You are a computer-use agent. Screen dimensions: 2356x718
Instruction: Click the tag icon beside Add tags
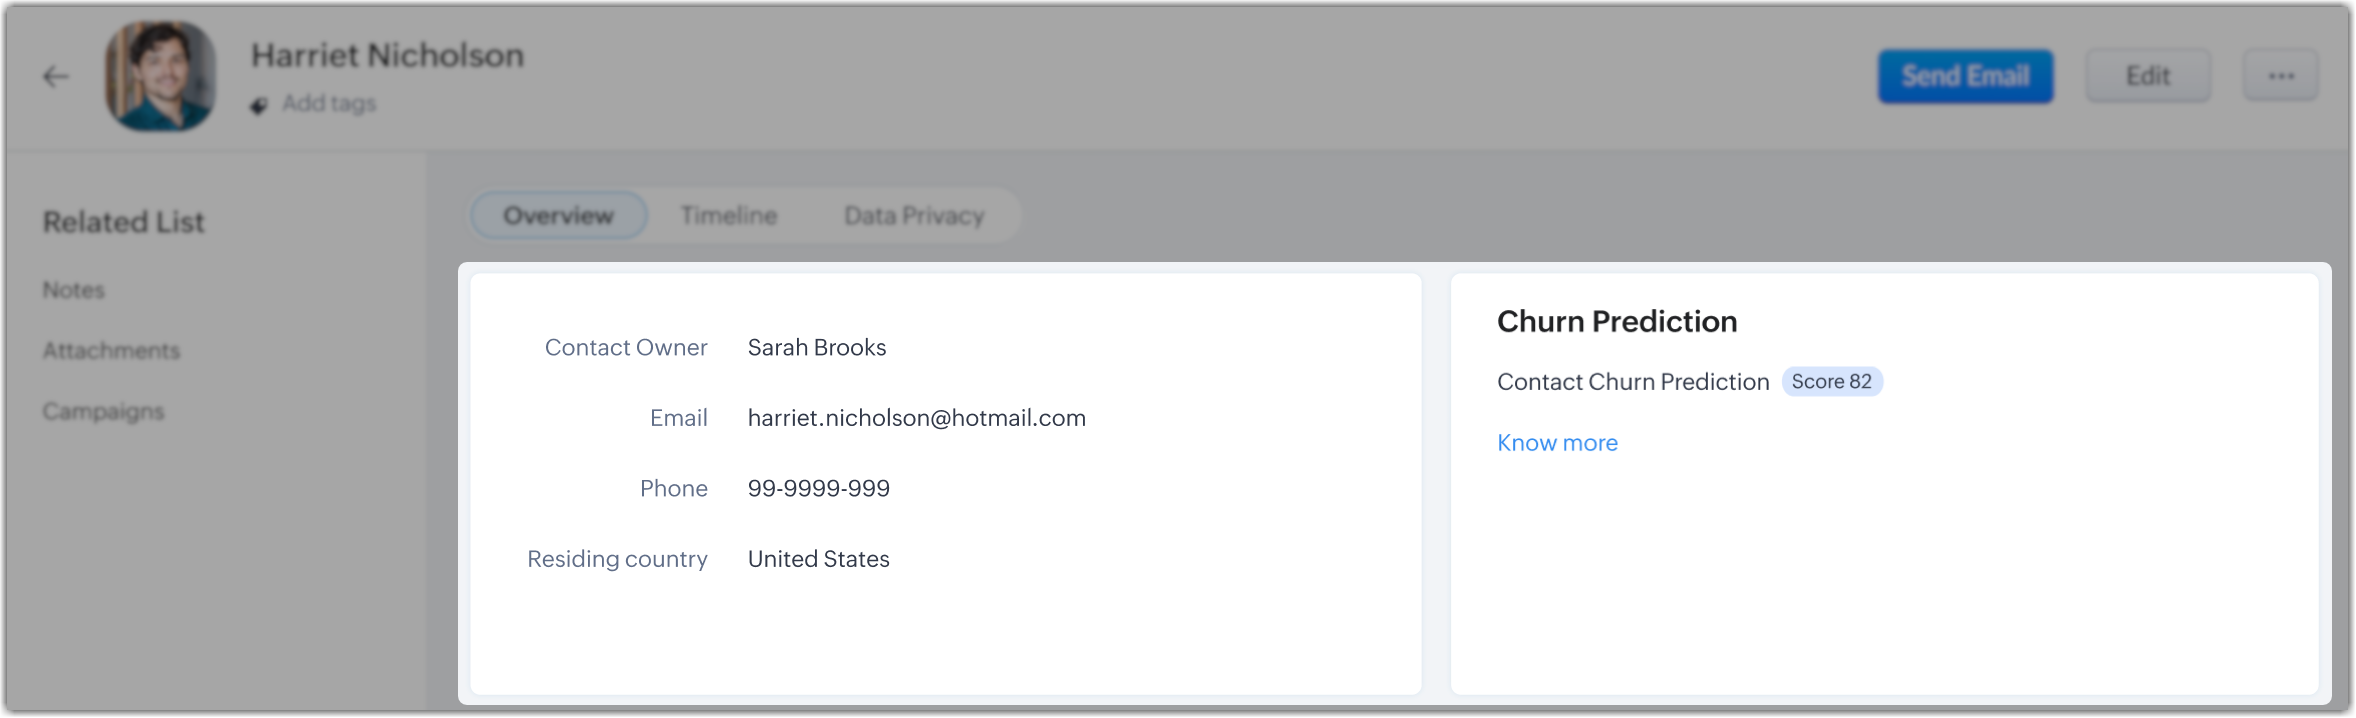click(259, 105)
